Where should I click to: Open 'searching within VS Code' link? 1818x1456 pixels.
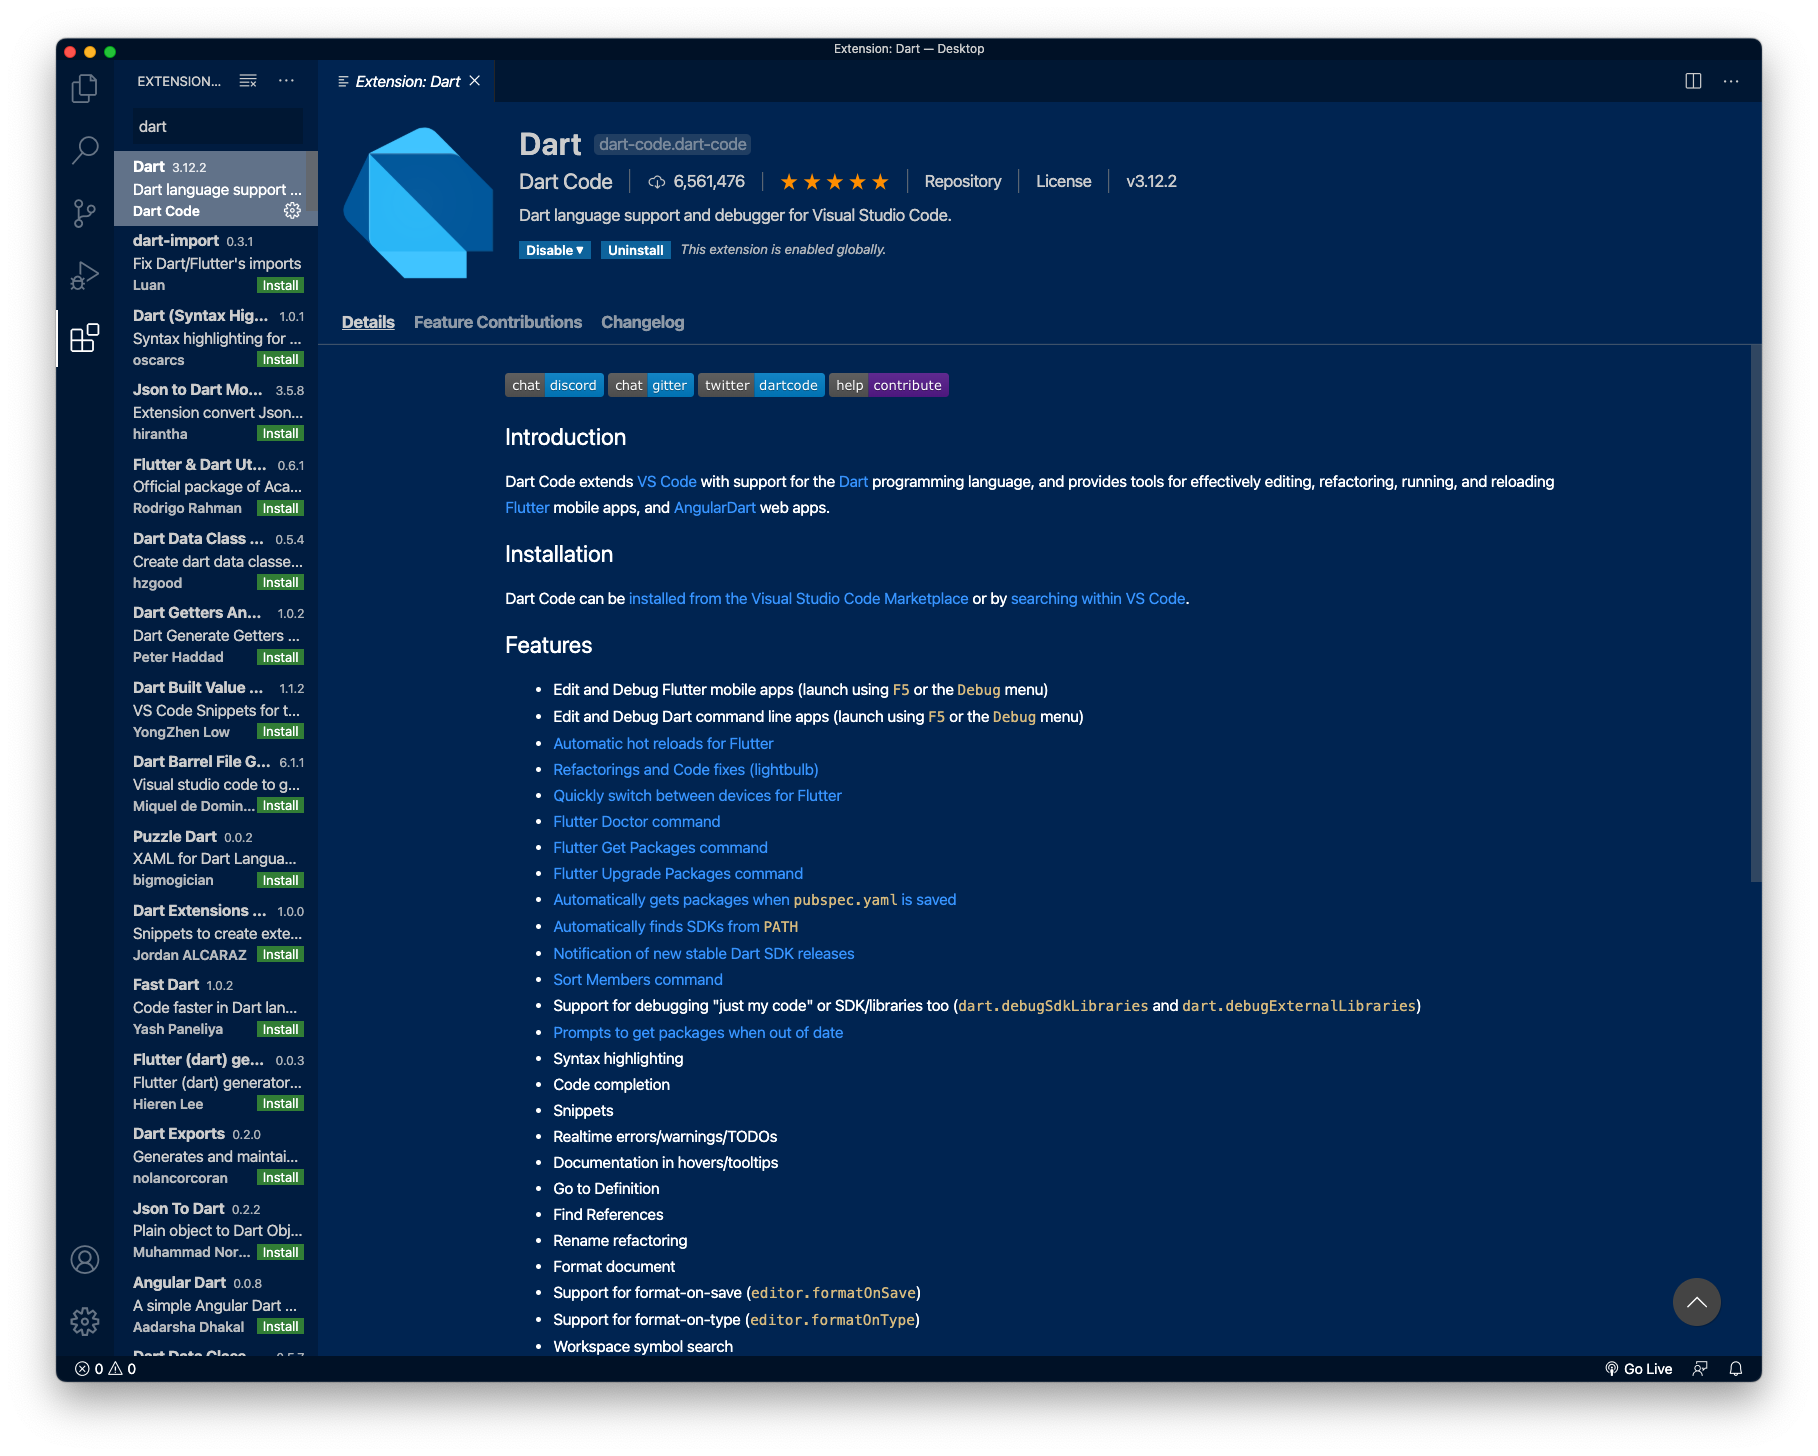(1098, 599)
